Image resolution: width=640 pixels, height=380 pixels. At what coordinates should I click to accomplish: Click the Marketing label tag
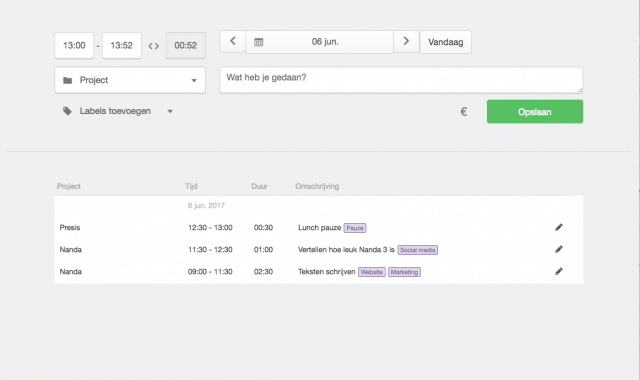404,272
